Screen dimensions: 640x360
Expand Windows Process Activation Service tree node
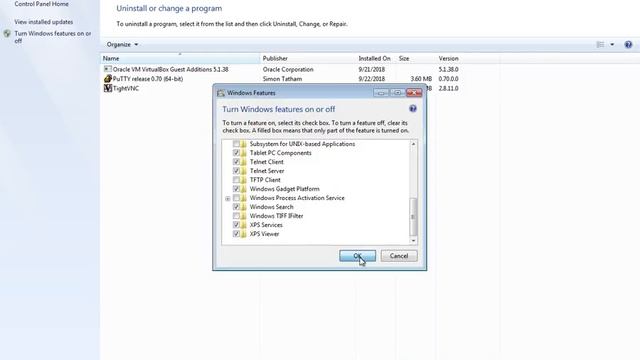pyautogui.click(x=227, y=198)
